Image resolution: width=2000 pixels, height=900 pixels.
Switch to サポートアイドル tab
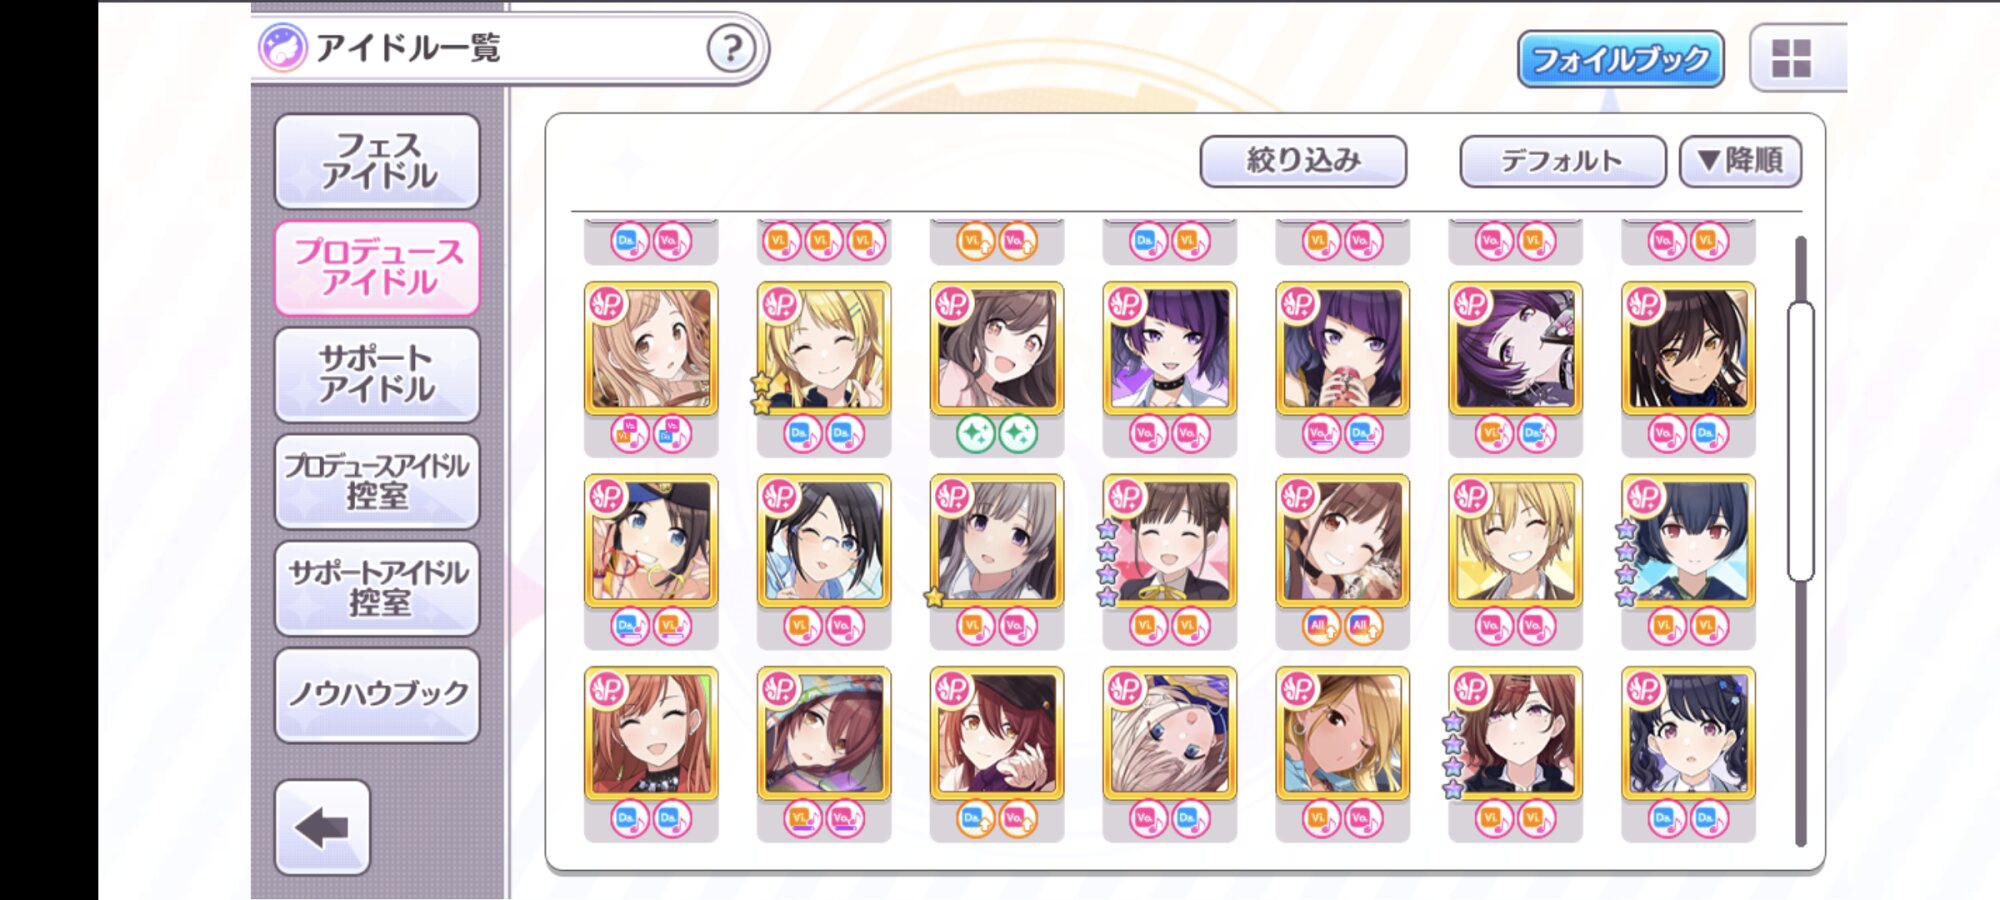[x=377, y=374]
